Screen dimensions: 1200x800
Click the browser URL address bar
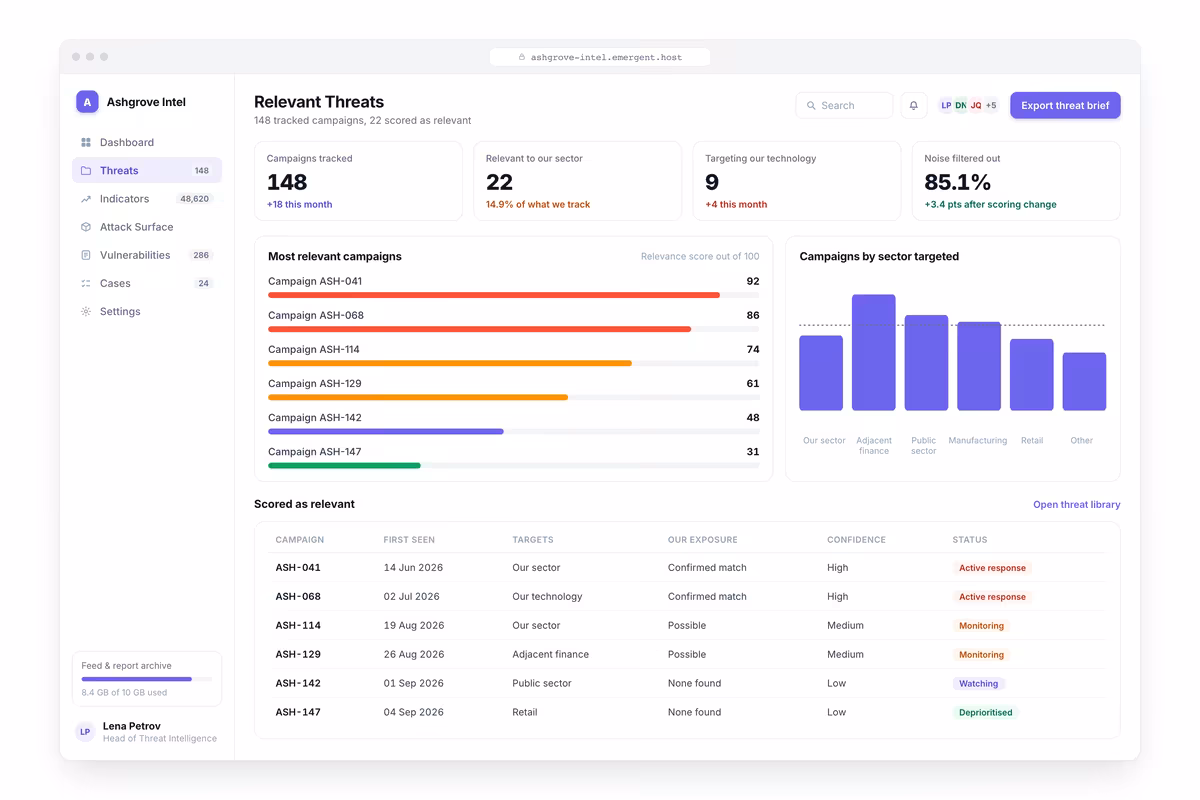pyautogui.click(x=600, y=57)
